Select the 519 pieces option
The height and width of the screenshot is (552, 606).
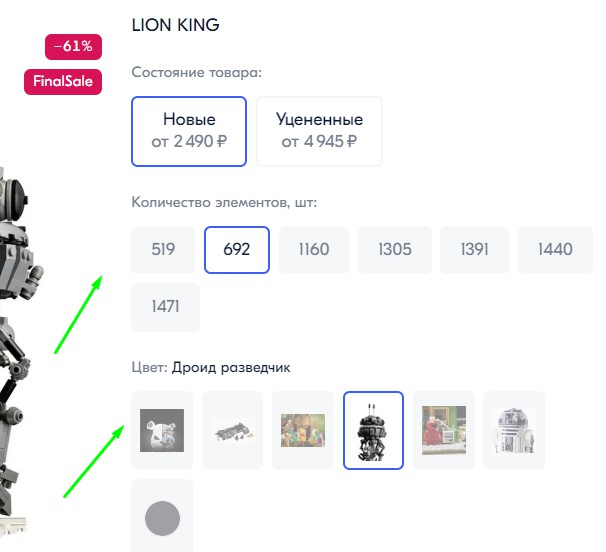[165, 249]
